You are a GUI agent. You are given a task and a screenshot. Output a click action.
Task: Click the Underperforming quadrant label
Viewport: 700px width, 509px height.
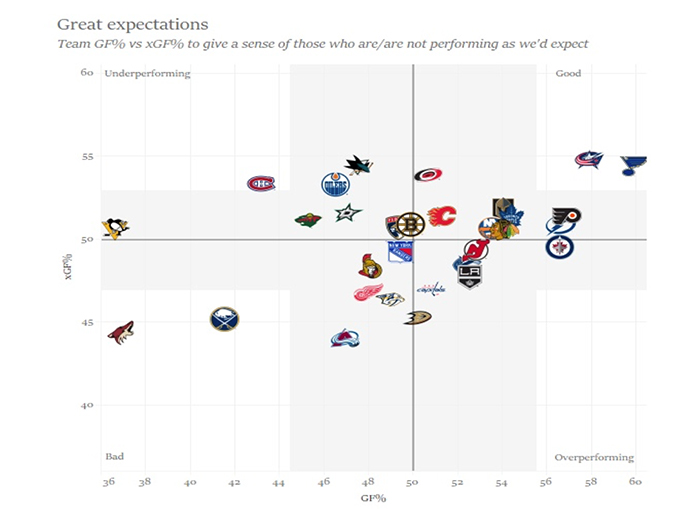click(147, 74)
